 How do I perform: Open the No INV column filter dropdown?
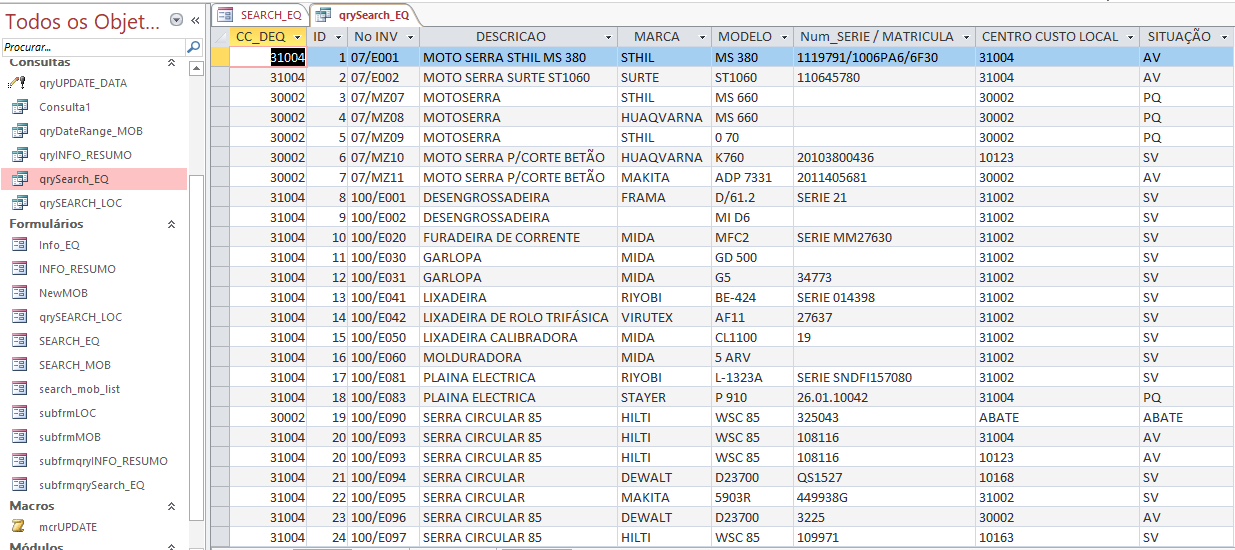click(410, 37)
